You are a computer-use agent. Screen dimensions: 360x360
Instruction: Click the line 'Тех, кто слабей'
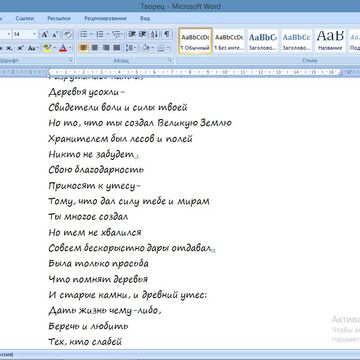point(85,342)
